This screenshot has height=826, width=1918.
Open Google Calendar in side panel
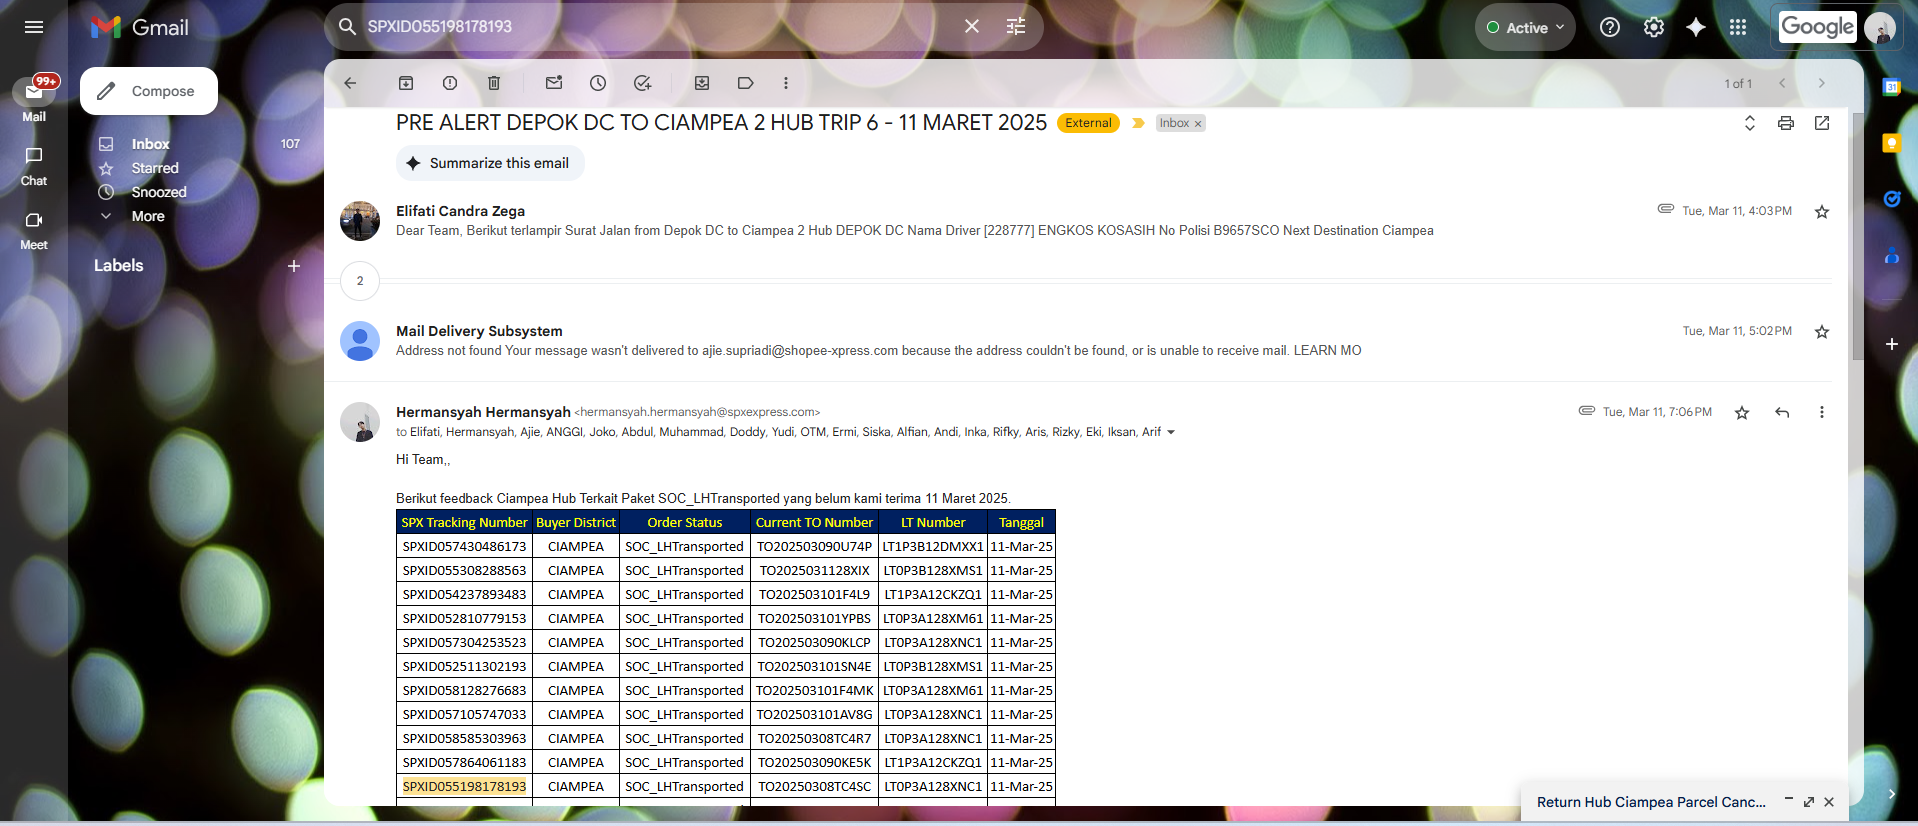1892,87
